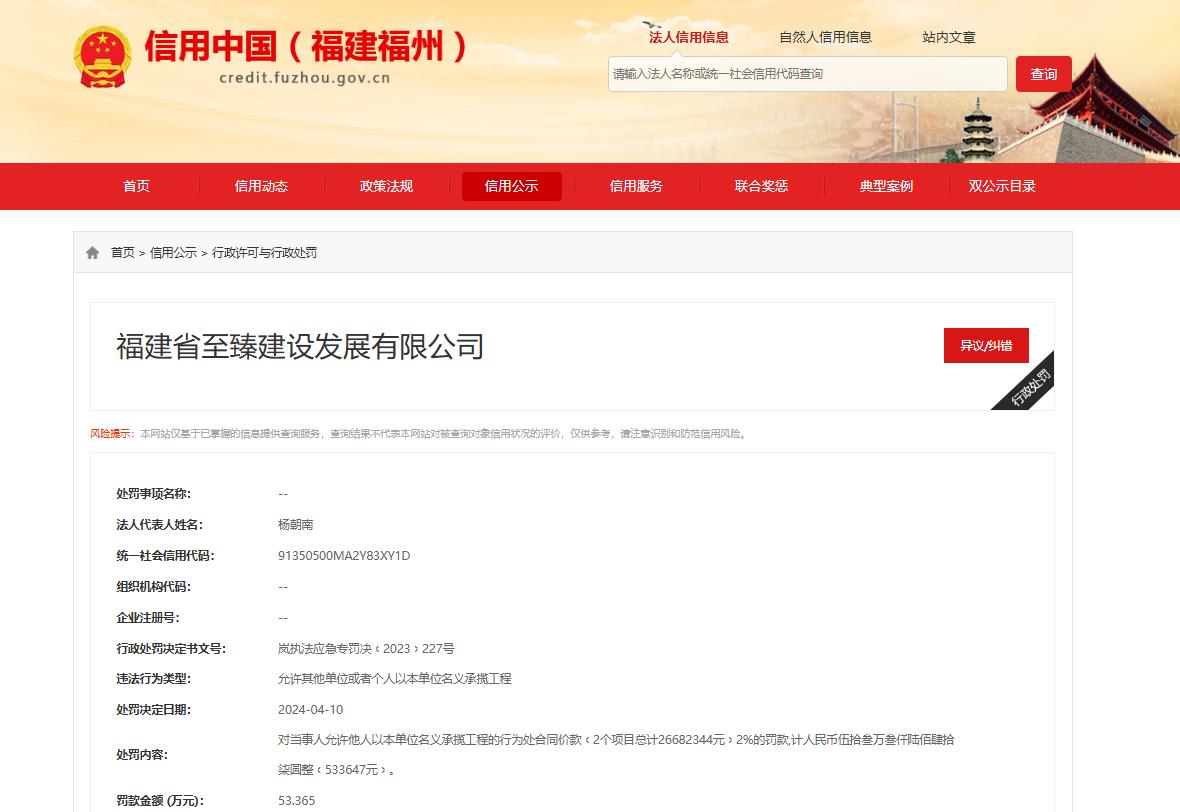Open the 信用服务 navigation menu

point(636,186)
